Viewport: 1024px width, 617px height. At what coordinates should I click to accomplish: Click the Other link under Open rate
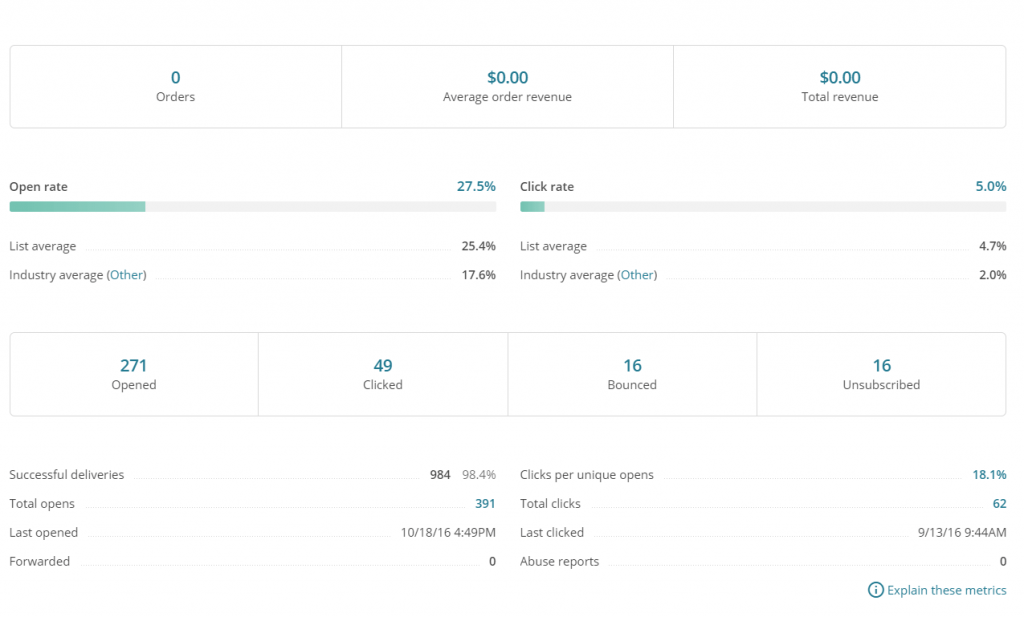pyautogui.click(x=127, y=275)
